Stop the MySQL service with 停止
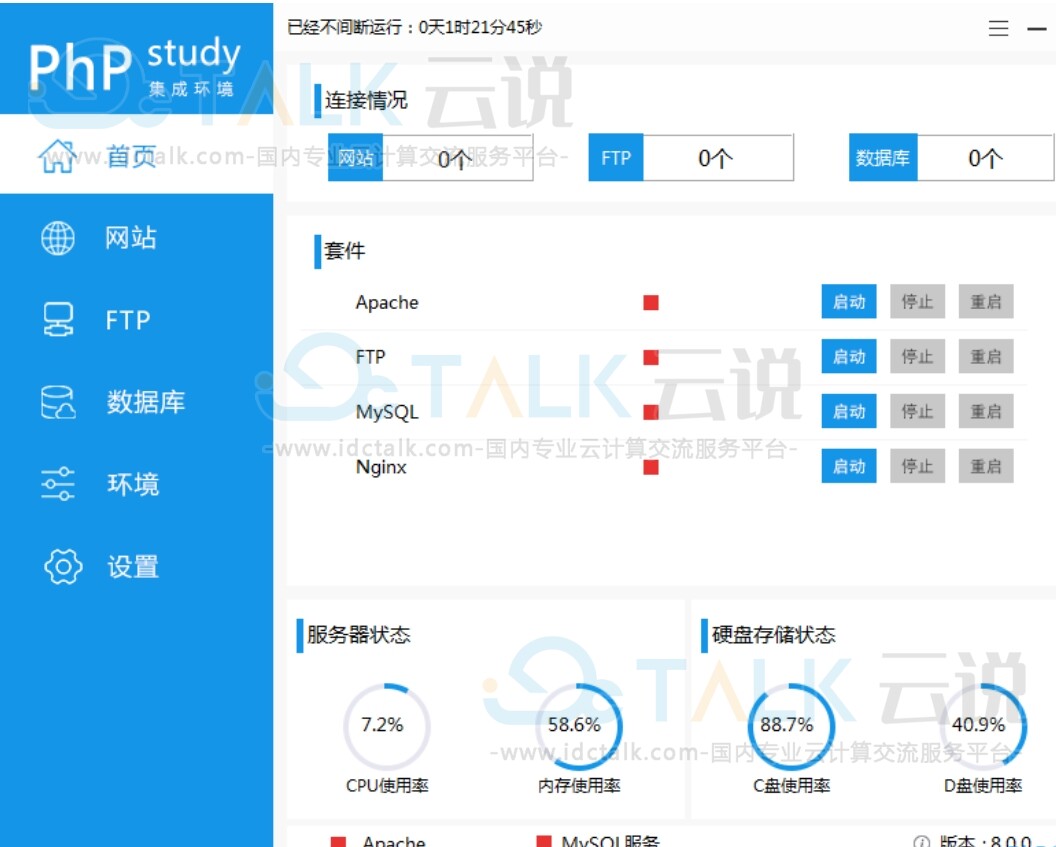1056x847 pixels. click(x=917, y=411)
